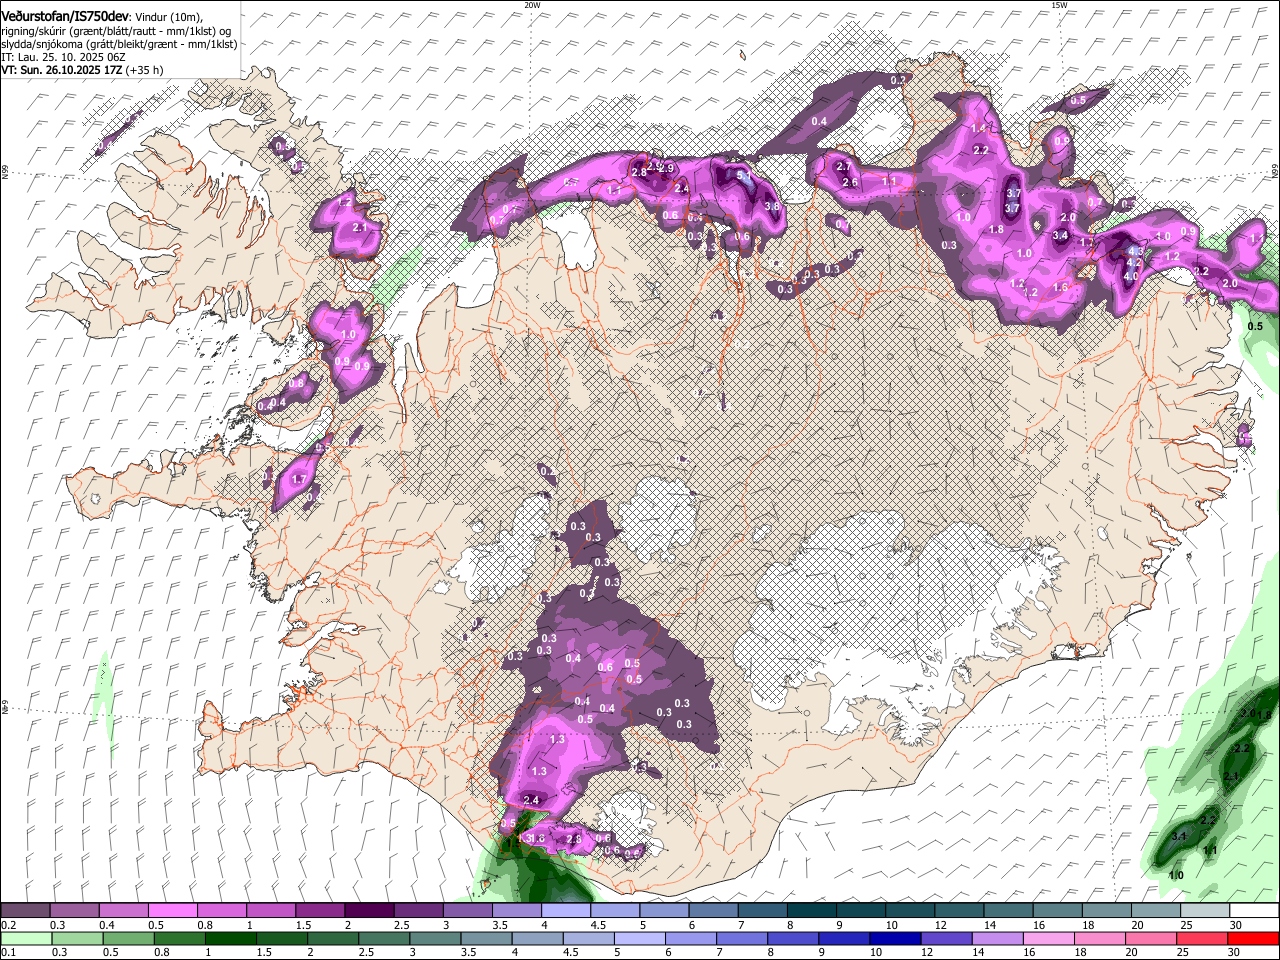Pick the darkest green swatch labeled 1, lower legend

231,938
